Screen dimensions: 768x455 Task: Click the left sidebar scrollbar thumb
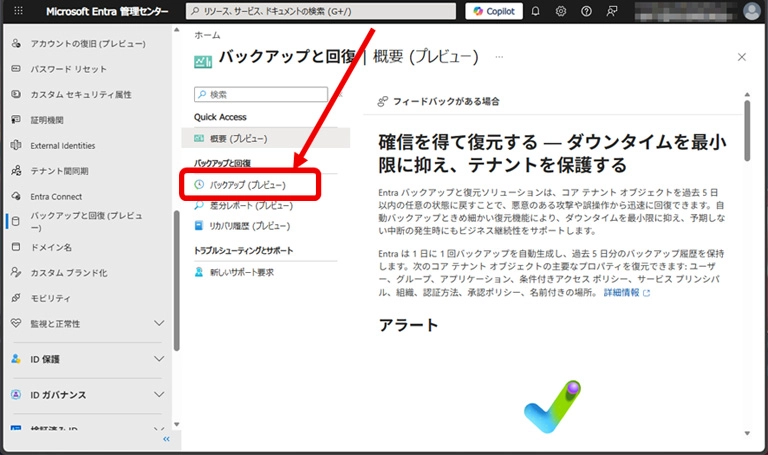pos(177,281)
